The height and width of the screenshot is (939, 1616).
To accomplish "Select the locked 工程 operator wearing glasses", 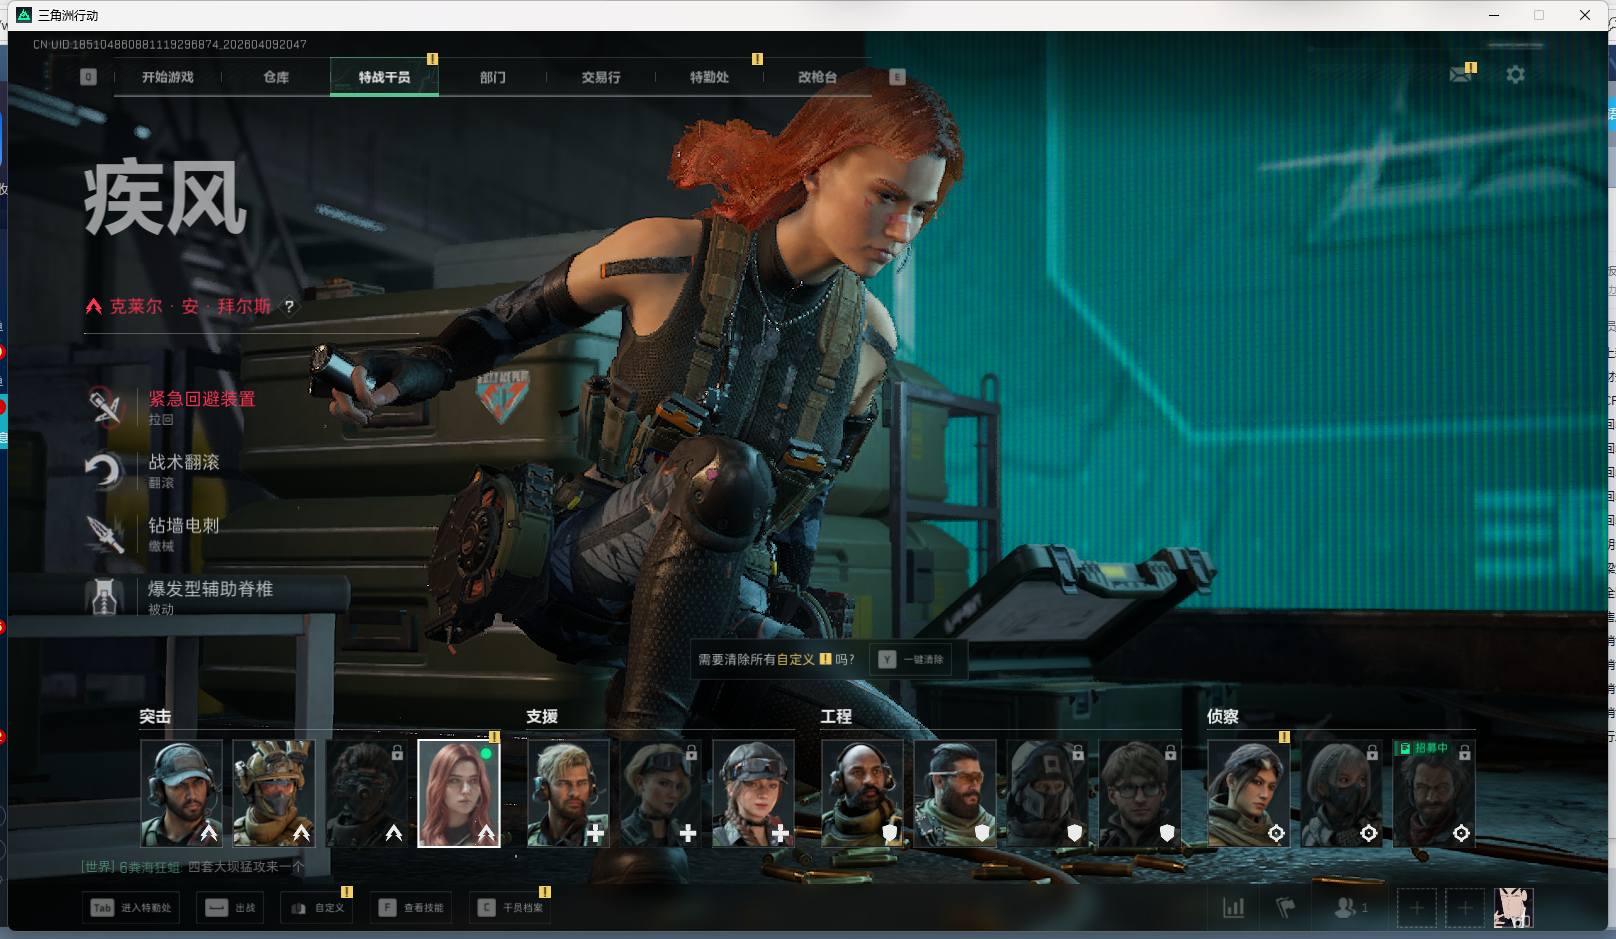I will [1140, 794].
